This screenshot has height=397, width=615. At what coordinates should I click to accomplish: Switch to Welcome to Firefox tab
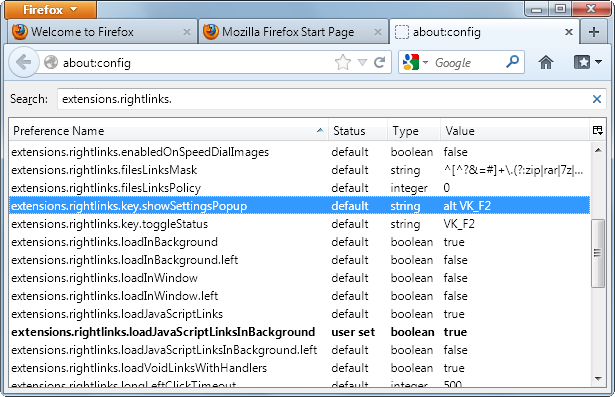[102, 31]
